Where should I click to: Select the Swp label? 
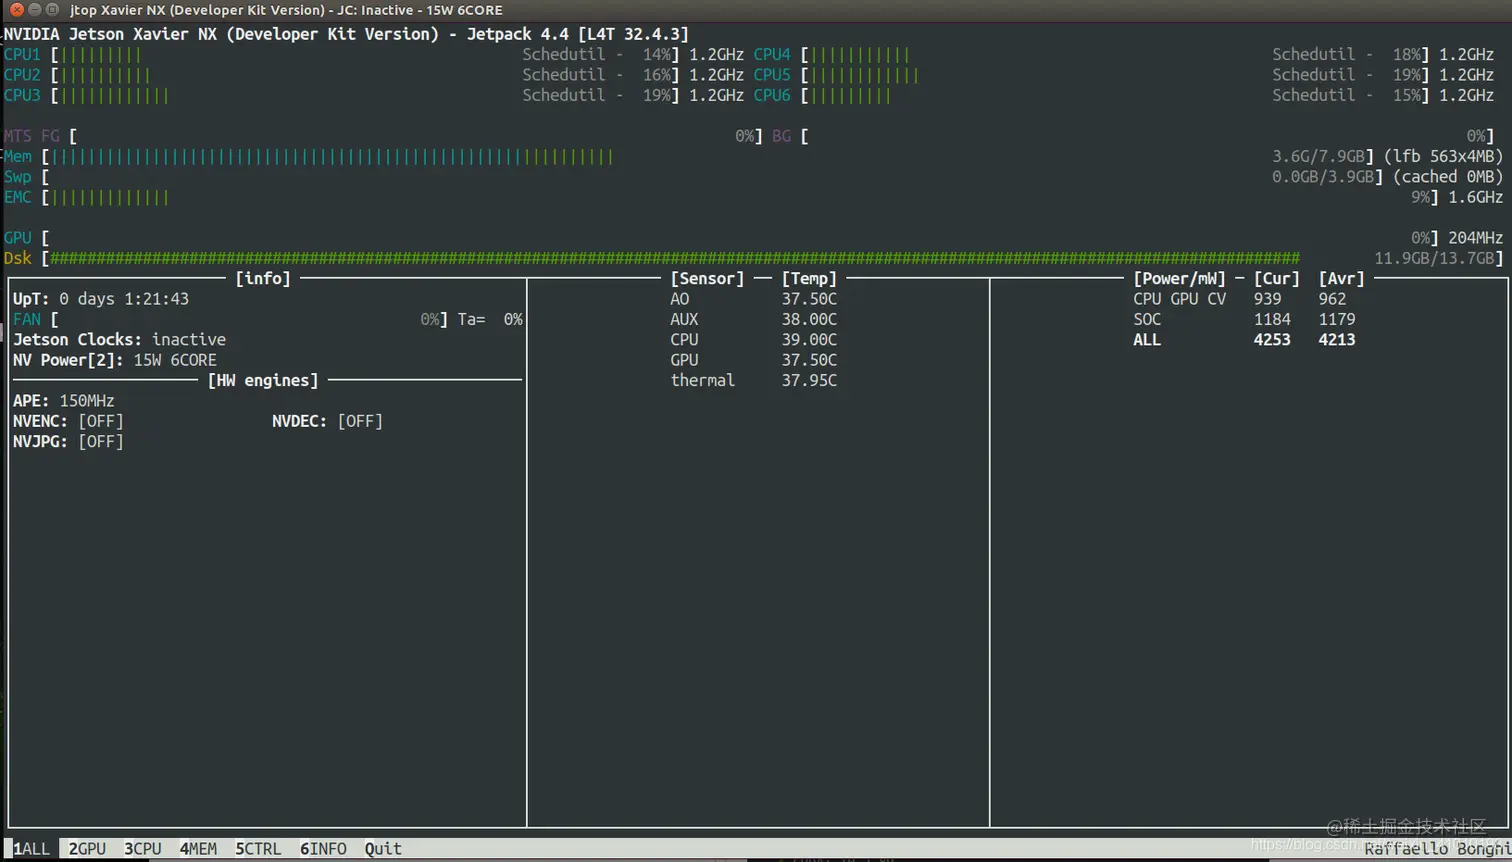(x=17, y=177)
